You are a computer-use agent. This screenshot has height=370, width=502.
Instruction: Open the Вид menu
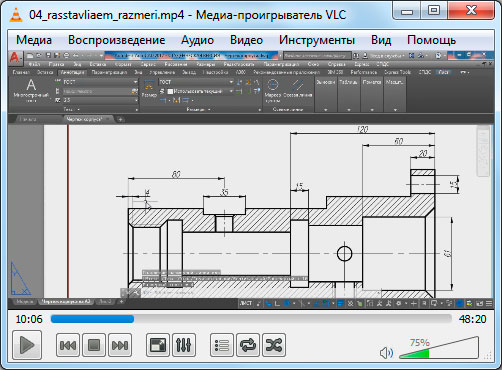pos(381,40)
